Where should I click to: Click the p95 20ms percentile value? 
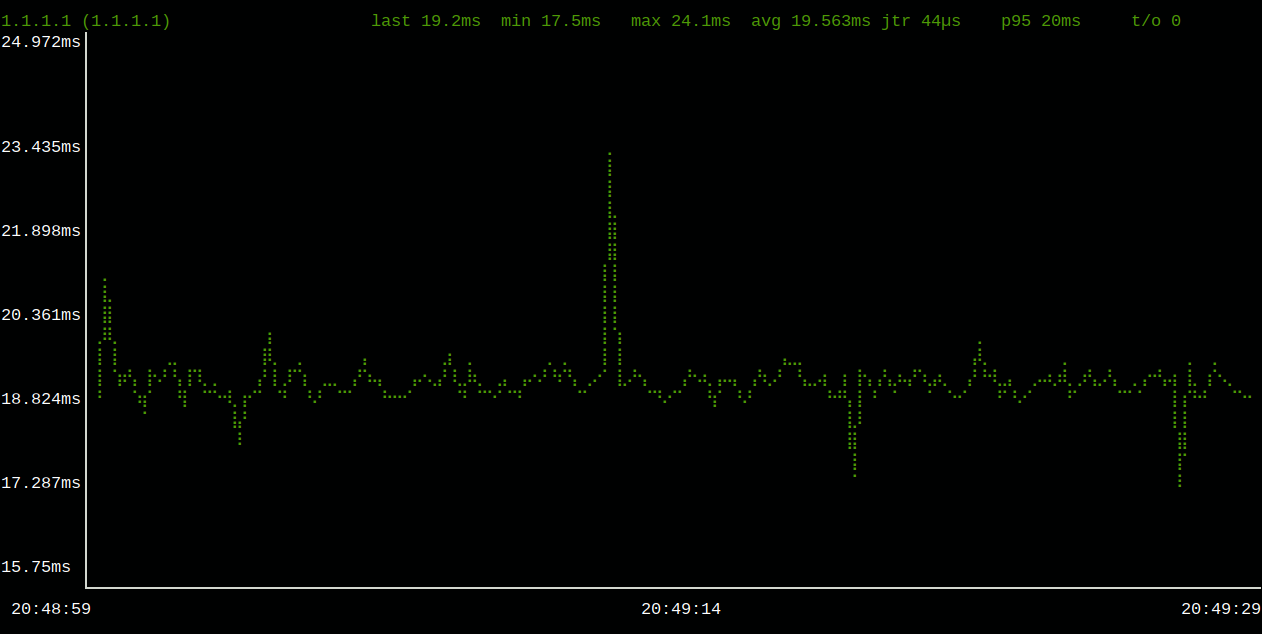pos(1041,21)
